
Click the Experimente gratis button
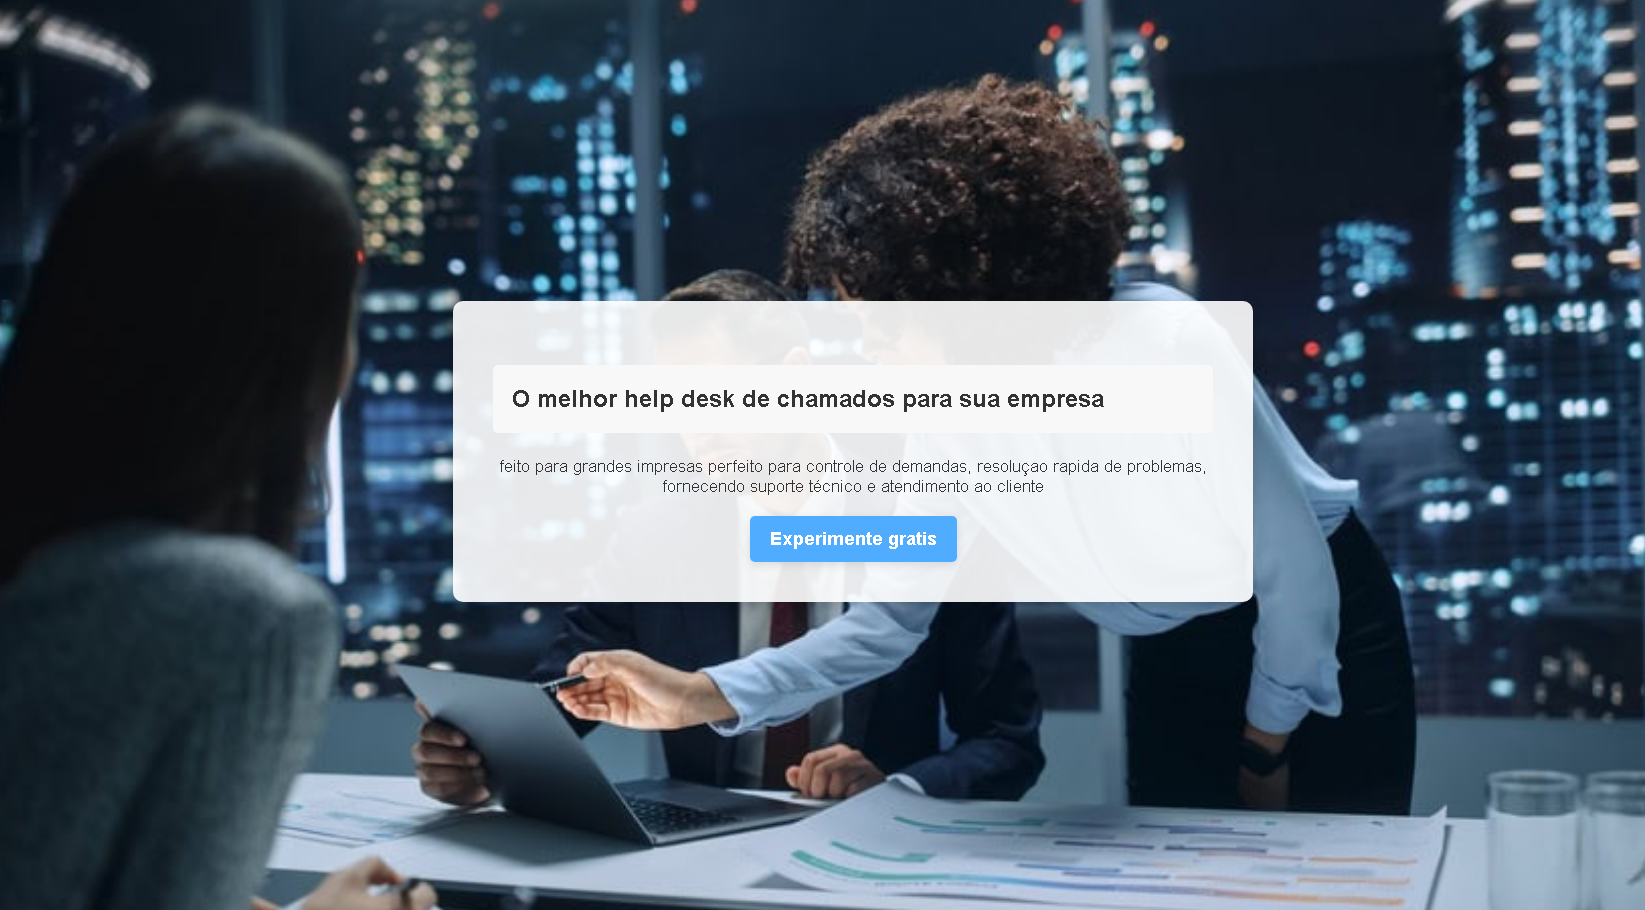pos(853,539)
